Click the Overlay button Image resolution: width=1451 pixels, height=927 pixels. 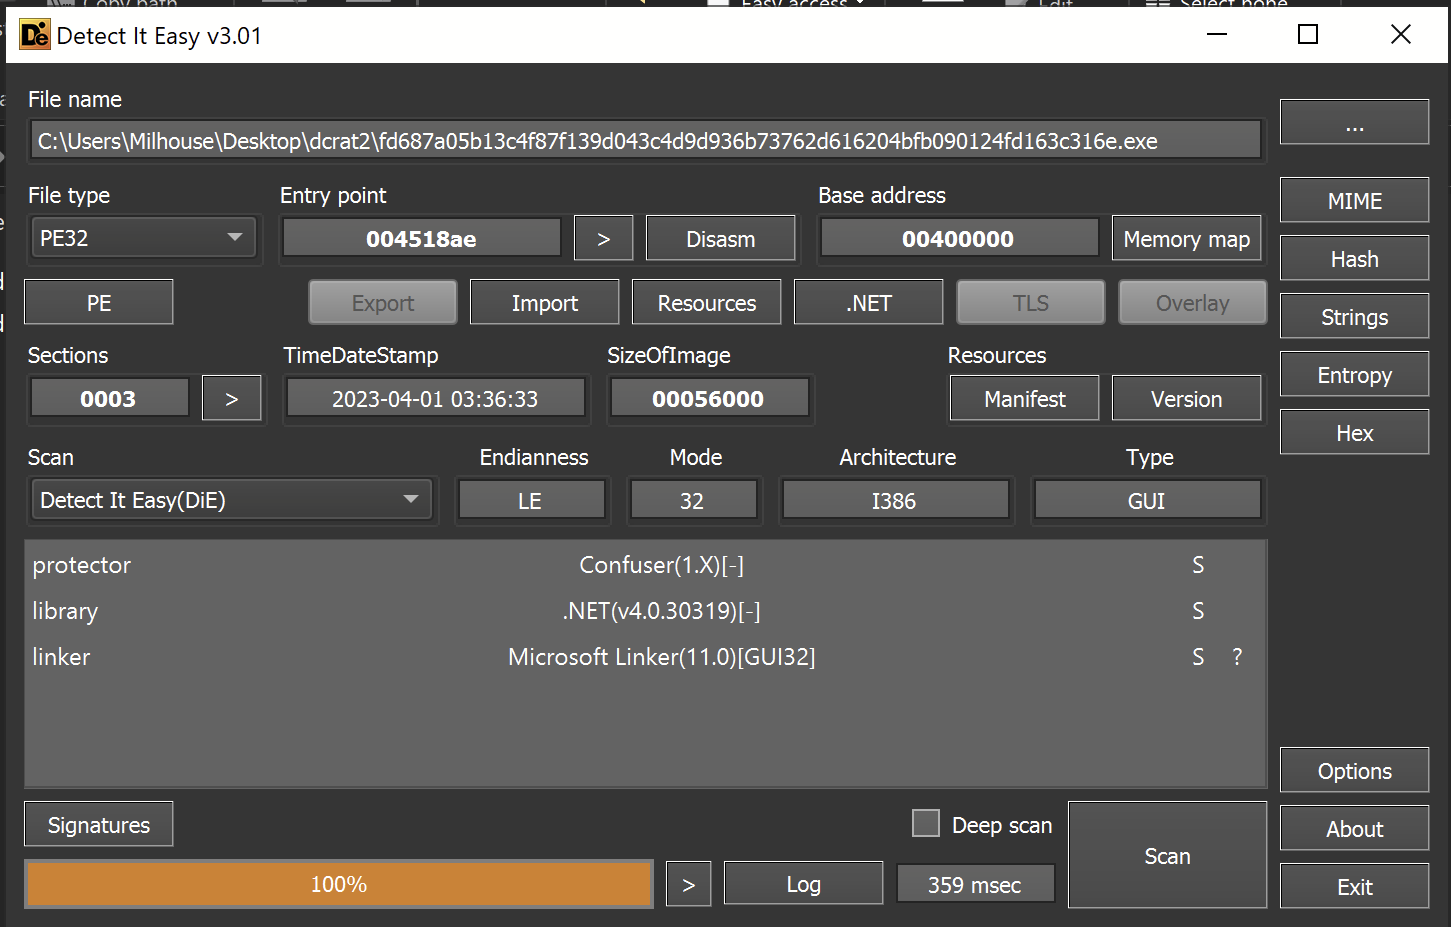[1193, 303]
